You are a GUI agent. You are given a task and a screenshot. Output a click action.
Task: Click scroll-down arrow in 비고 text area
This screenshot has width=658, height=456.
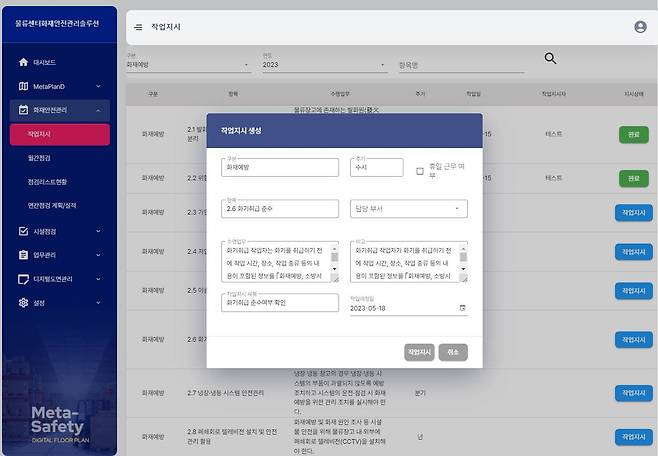463,269
